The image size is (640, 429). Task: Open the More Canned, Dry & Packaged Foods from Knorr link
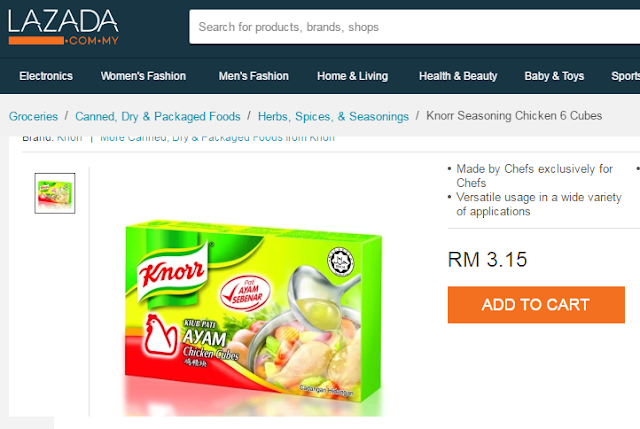pos(217,139)
